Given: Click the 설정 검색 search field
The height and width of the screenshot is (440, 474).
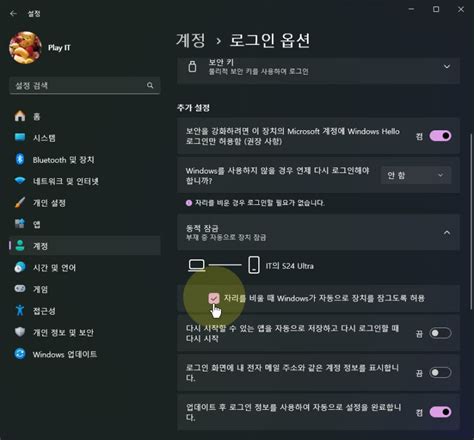Looking at the screenshot, I should point(84,86).
